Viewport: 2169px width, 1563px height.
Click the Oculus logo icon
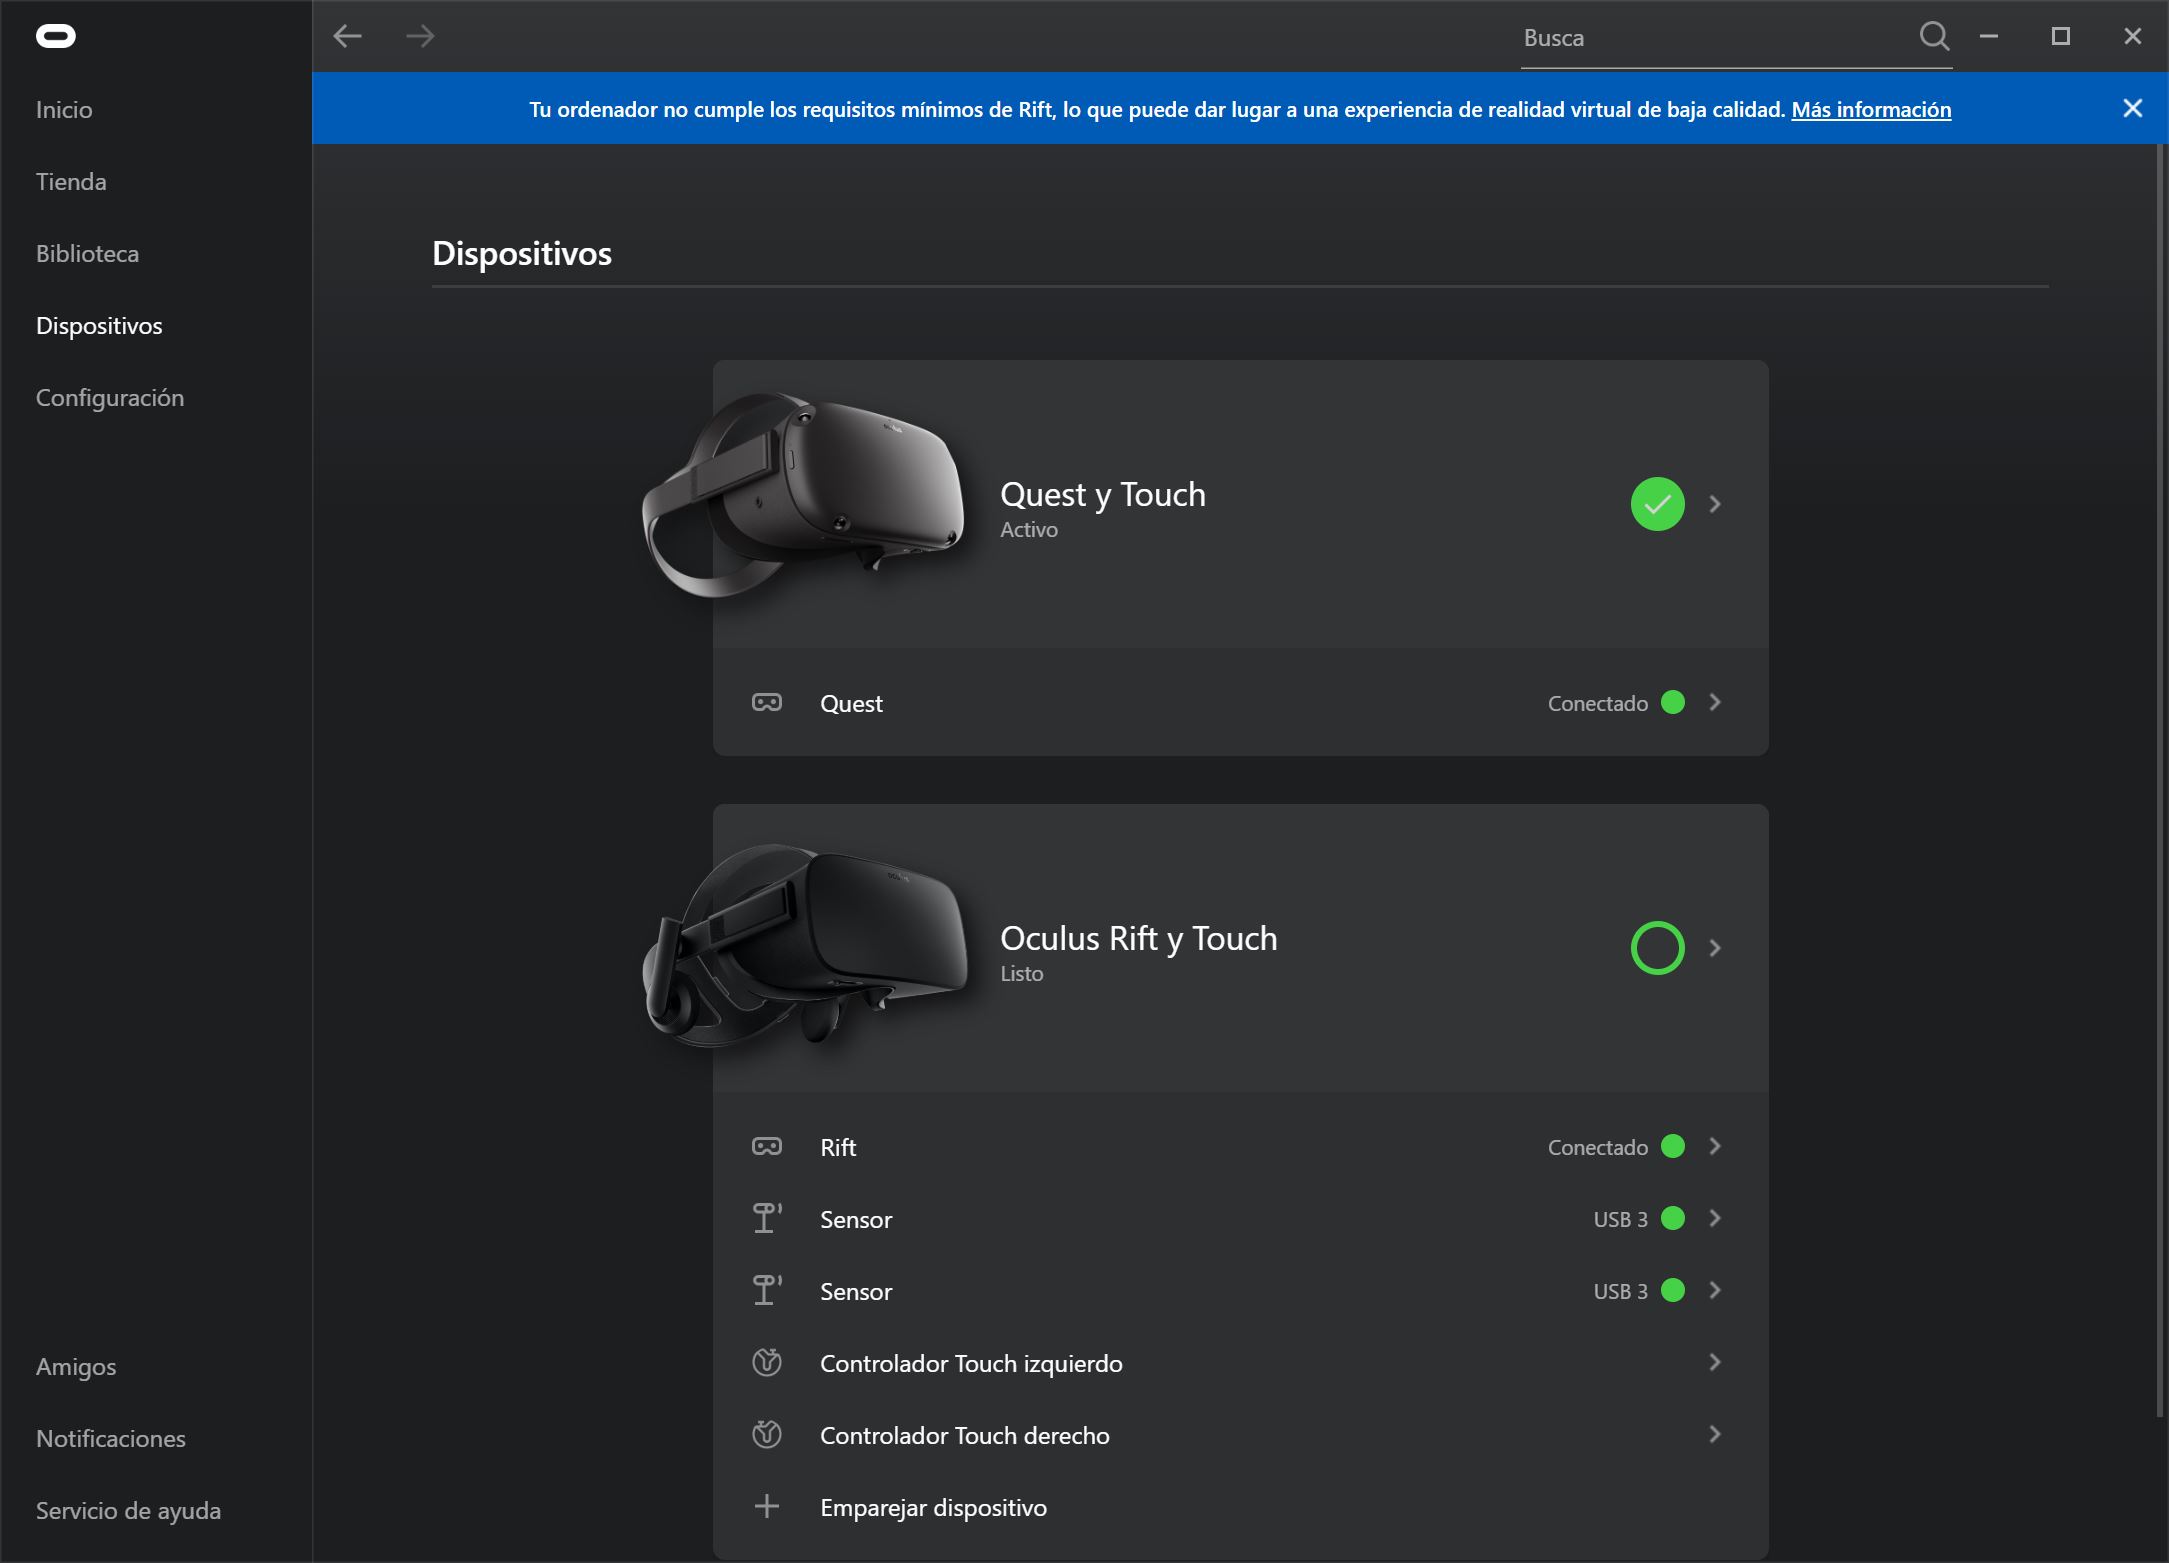point(57,36)
